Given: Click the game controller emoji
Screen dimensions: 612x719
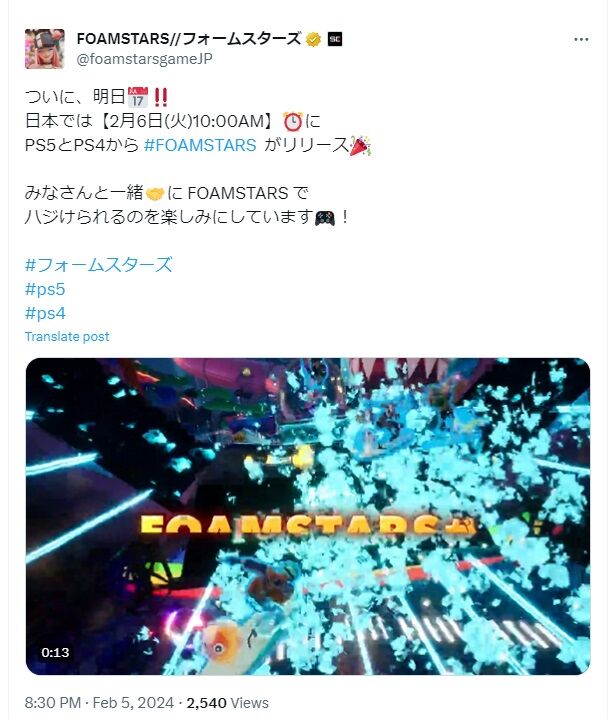Looking at the screenshot, I should click(x=325, y=218).
